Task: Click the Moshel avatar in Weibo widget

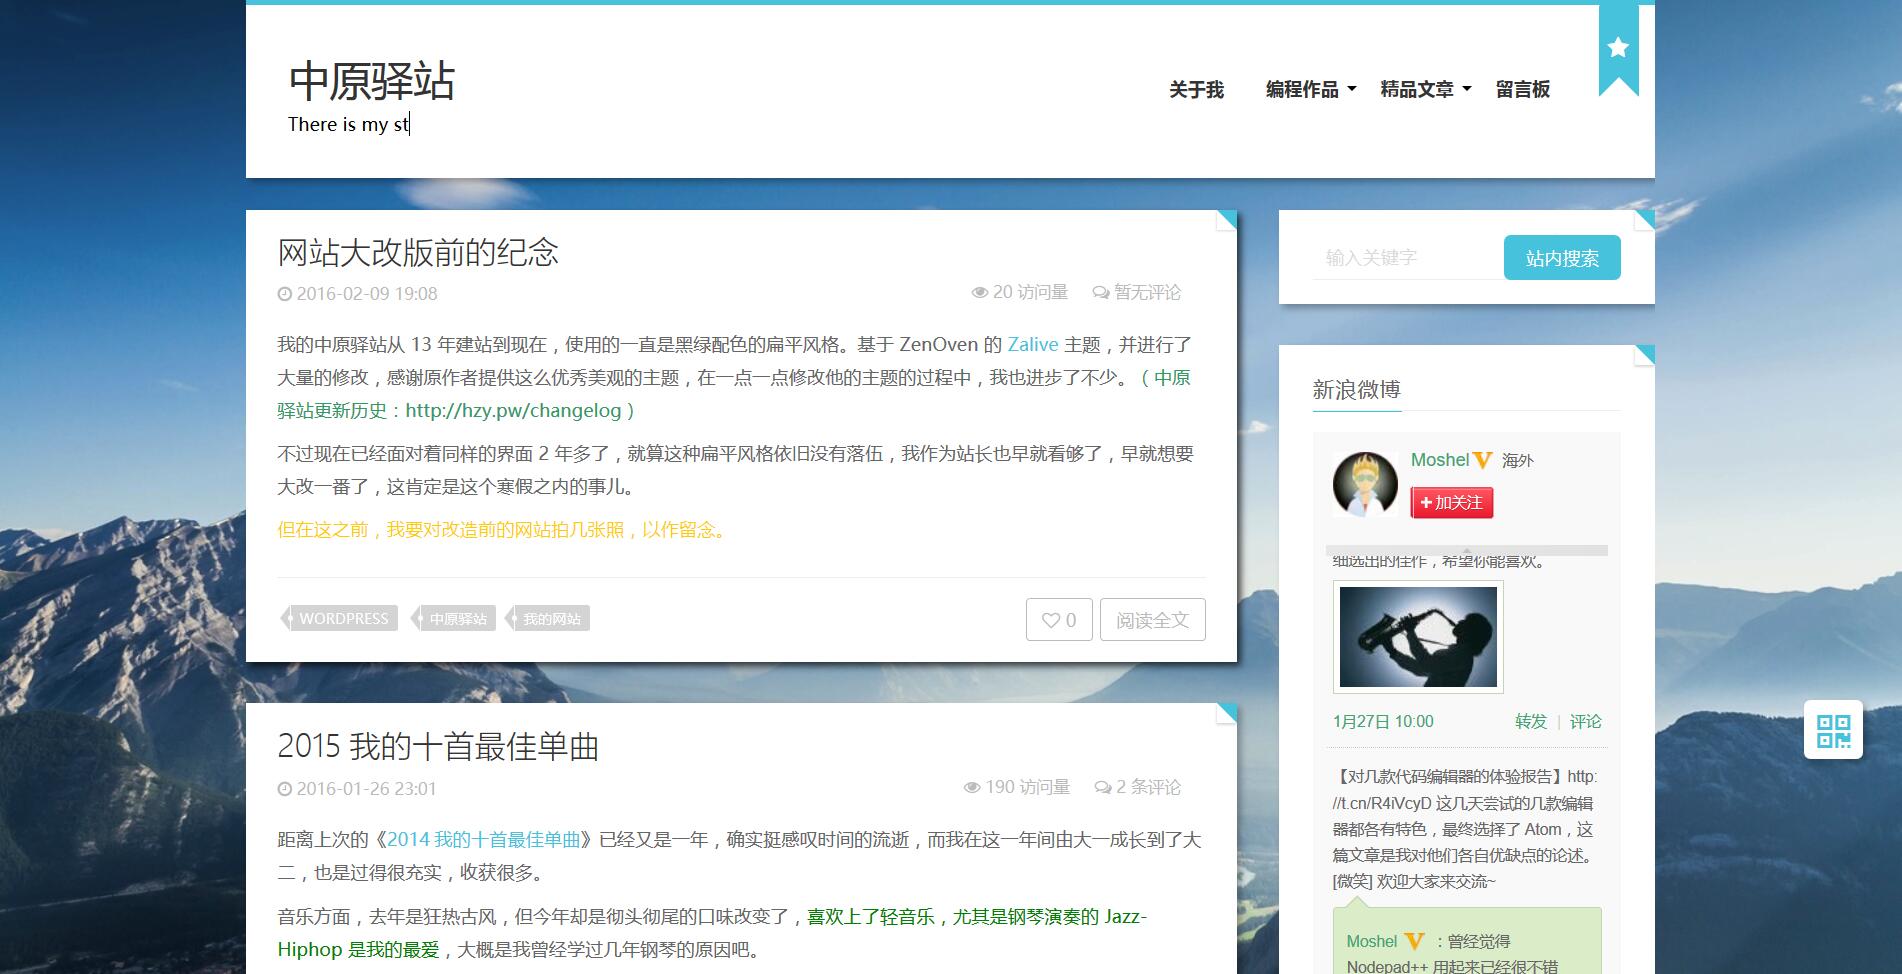Action: (x=1364, y=484)
